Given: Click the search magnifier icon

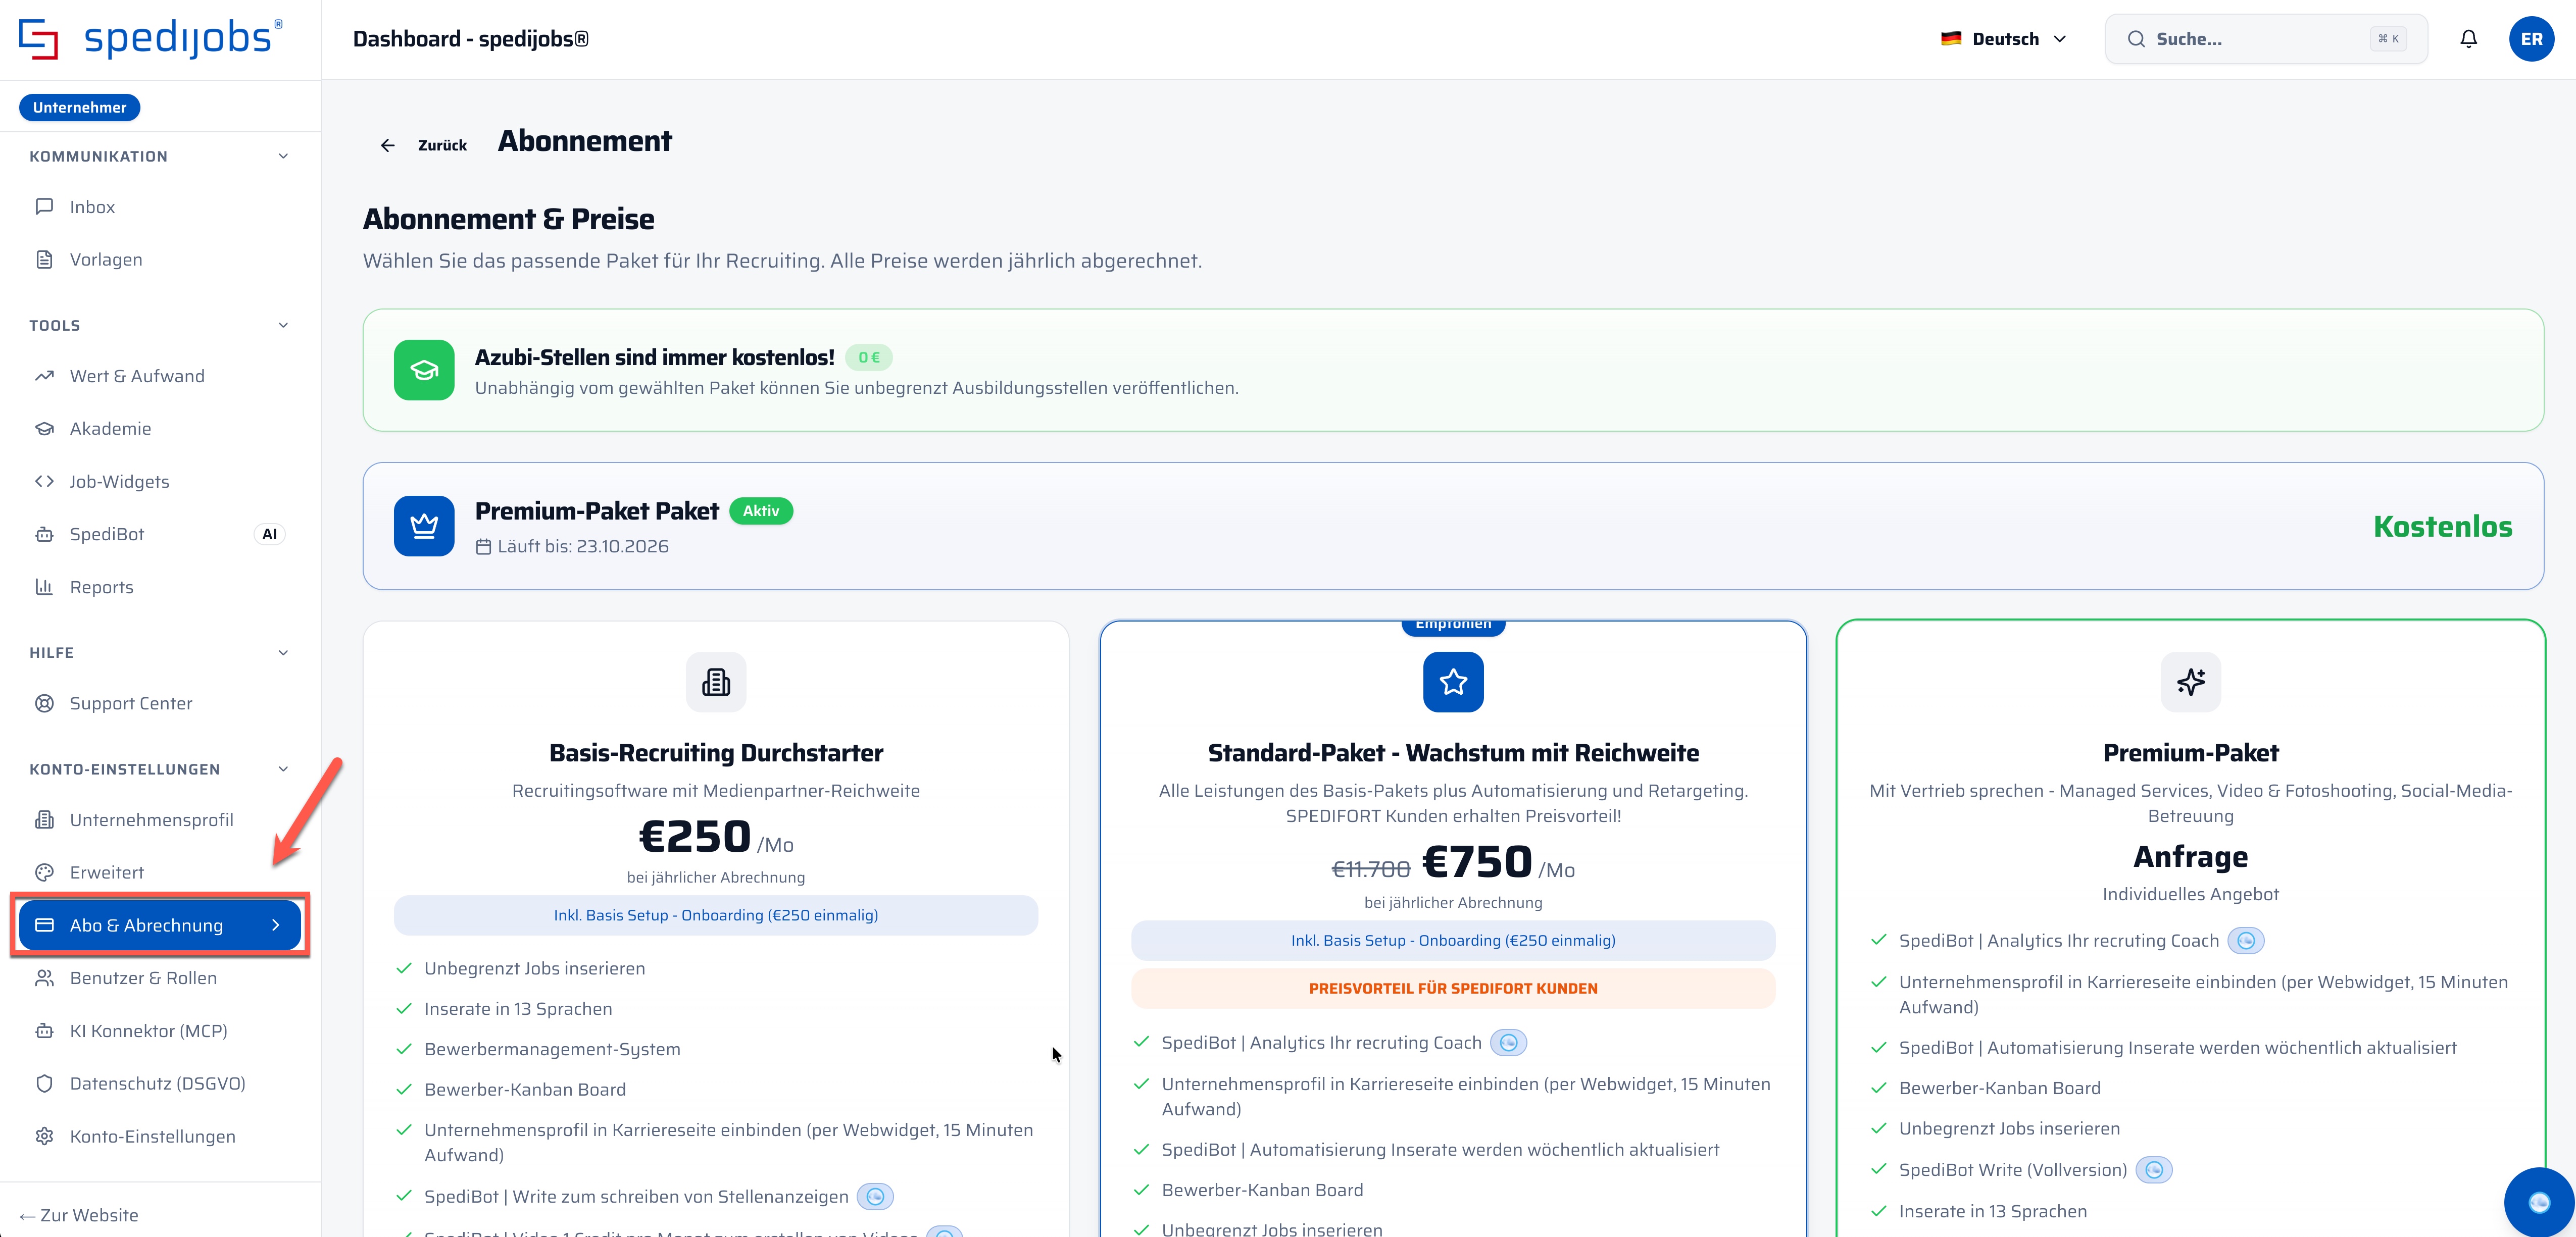Looking at the screenshot, I should click(x=2136, y=39).
